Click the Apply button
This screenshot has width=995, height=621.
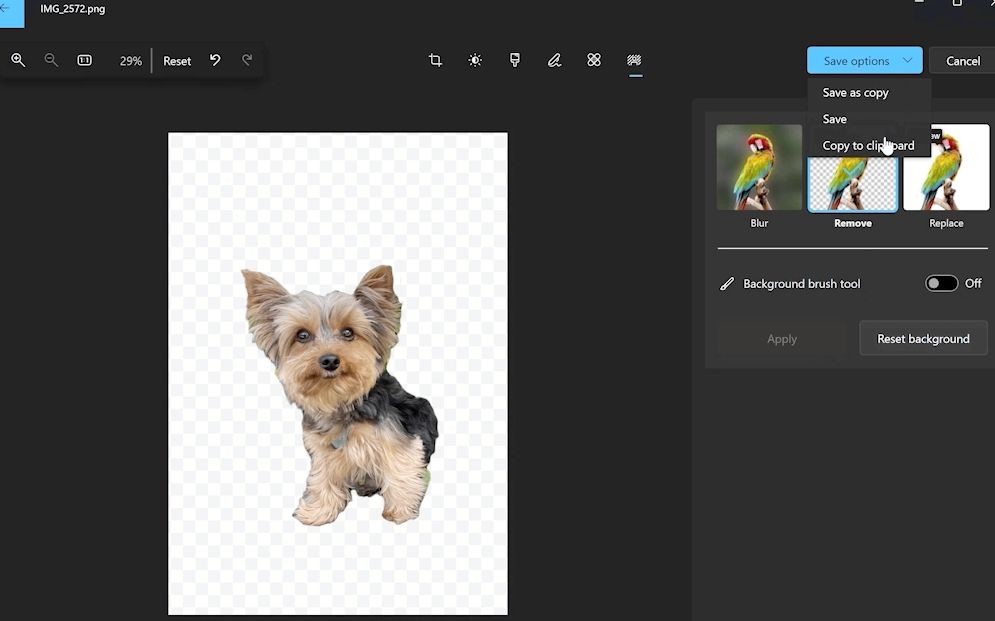(x=782, y=339)
